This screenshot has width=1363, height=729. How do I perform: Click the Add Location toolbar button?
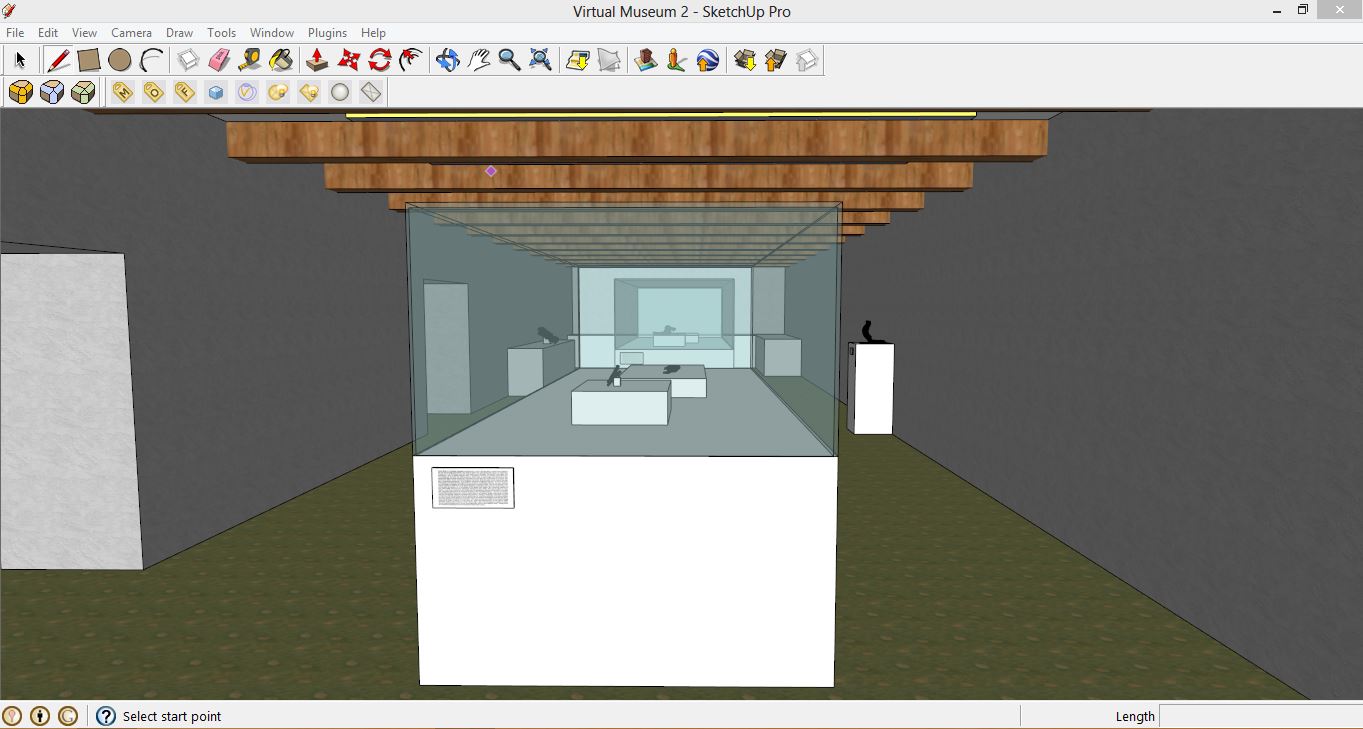[646, 61]
